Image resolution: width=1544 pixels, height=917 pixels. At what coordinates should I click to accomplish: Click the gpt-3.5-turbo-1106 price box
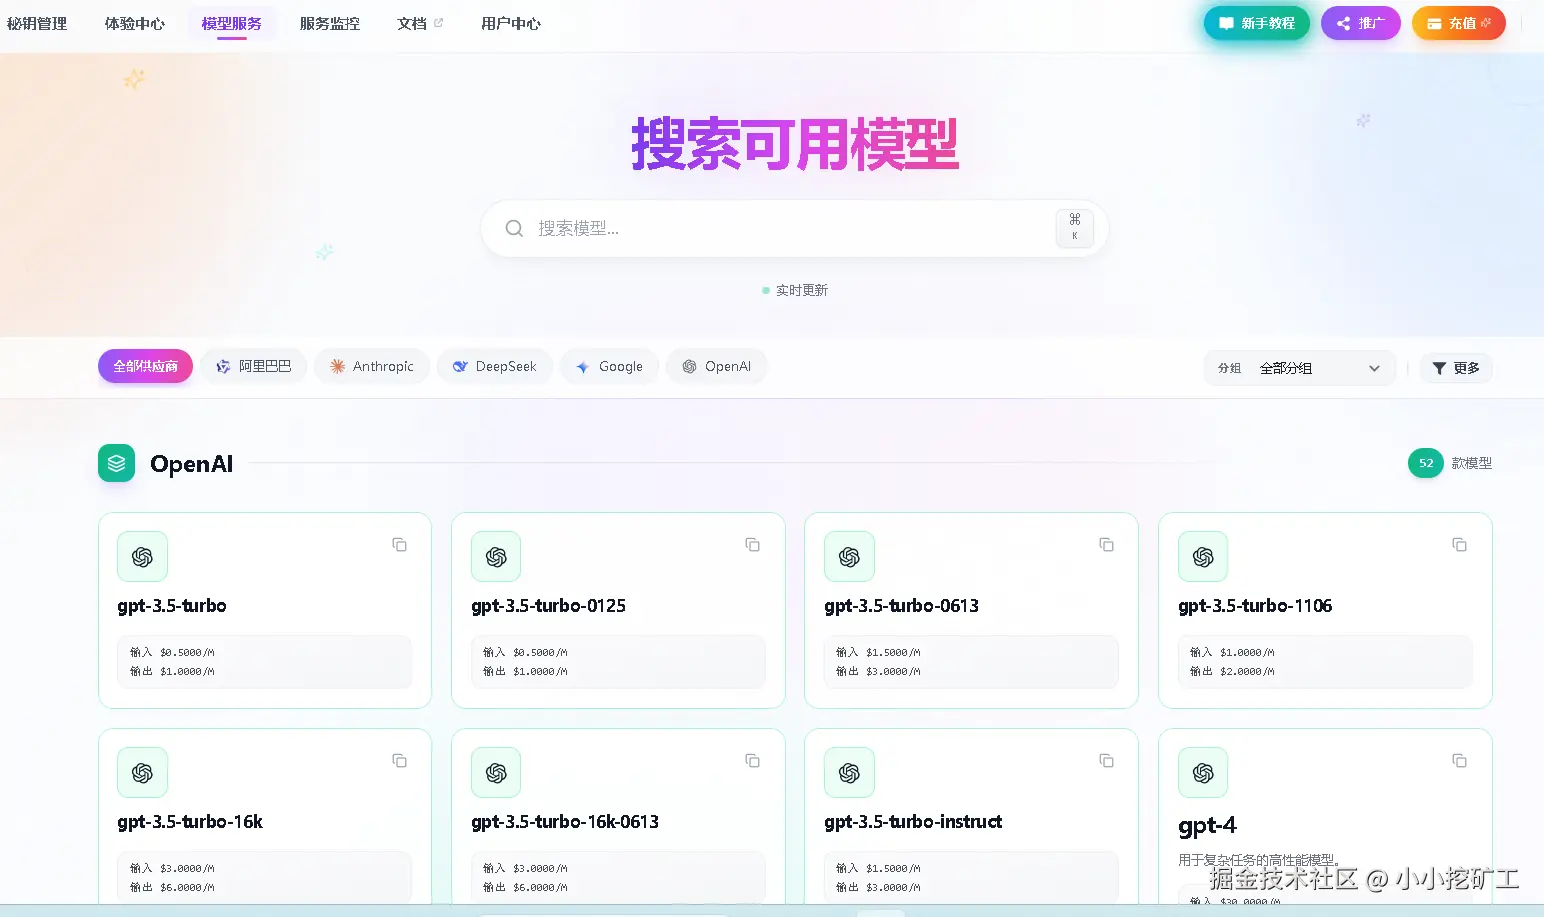[1325, 662]
